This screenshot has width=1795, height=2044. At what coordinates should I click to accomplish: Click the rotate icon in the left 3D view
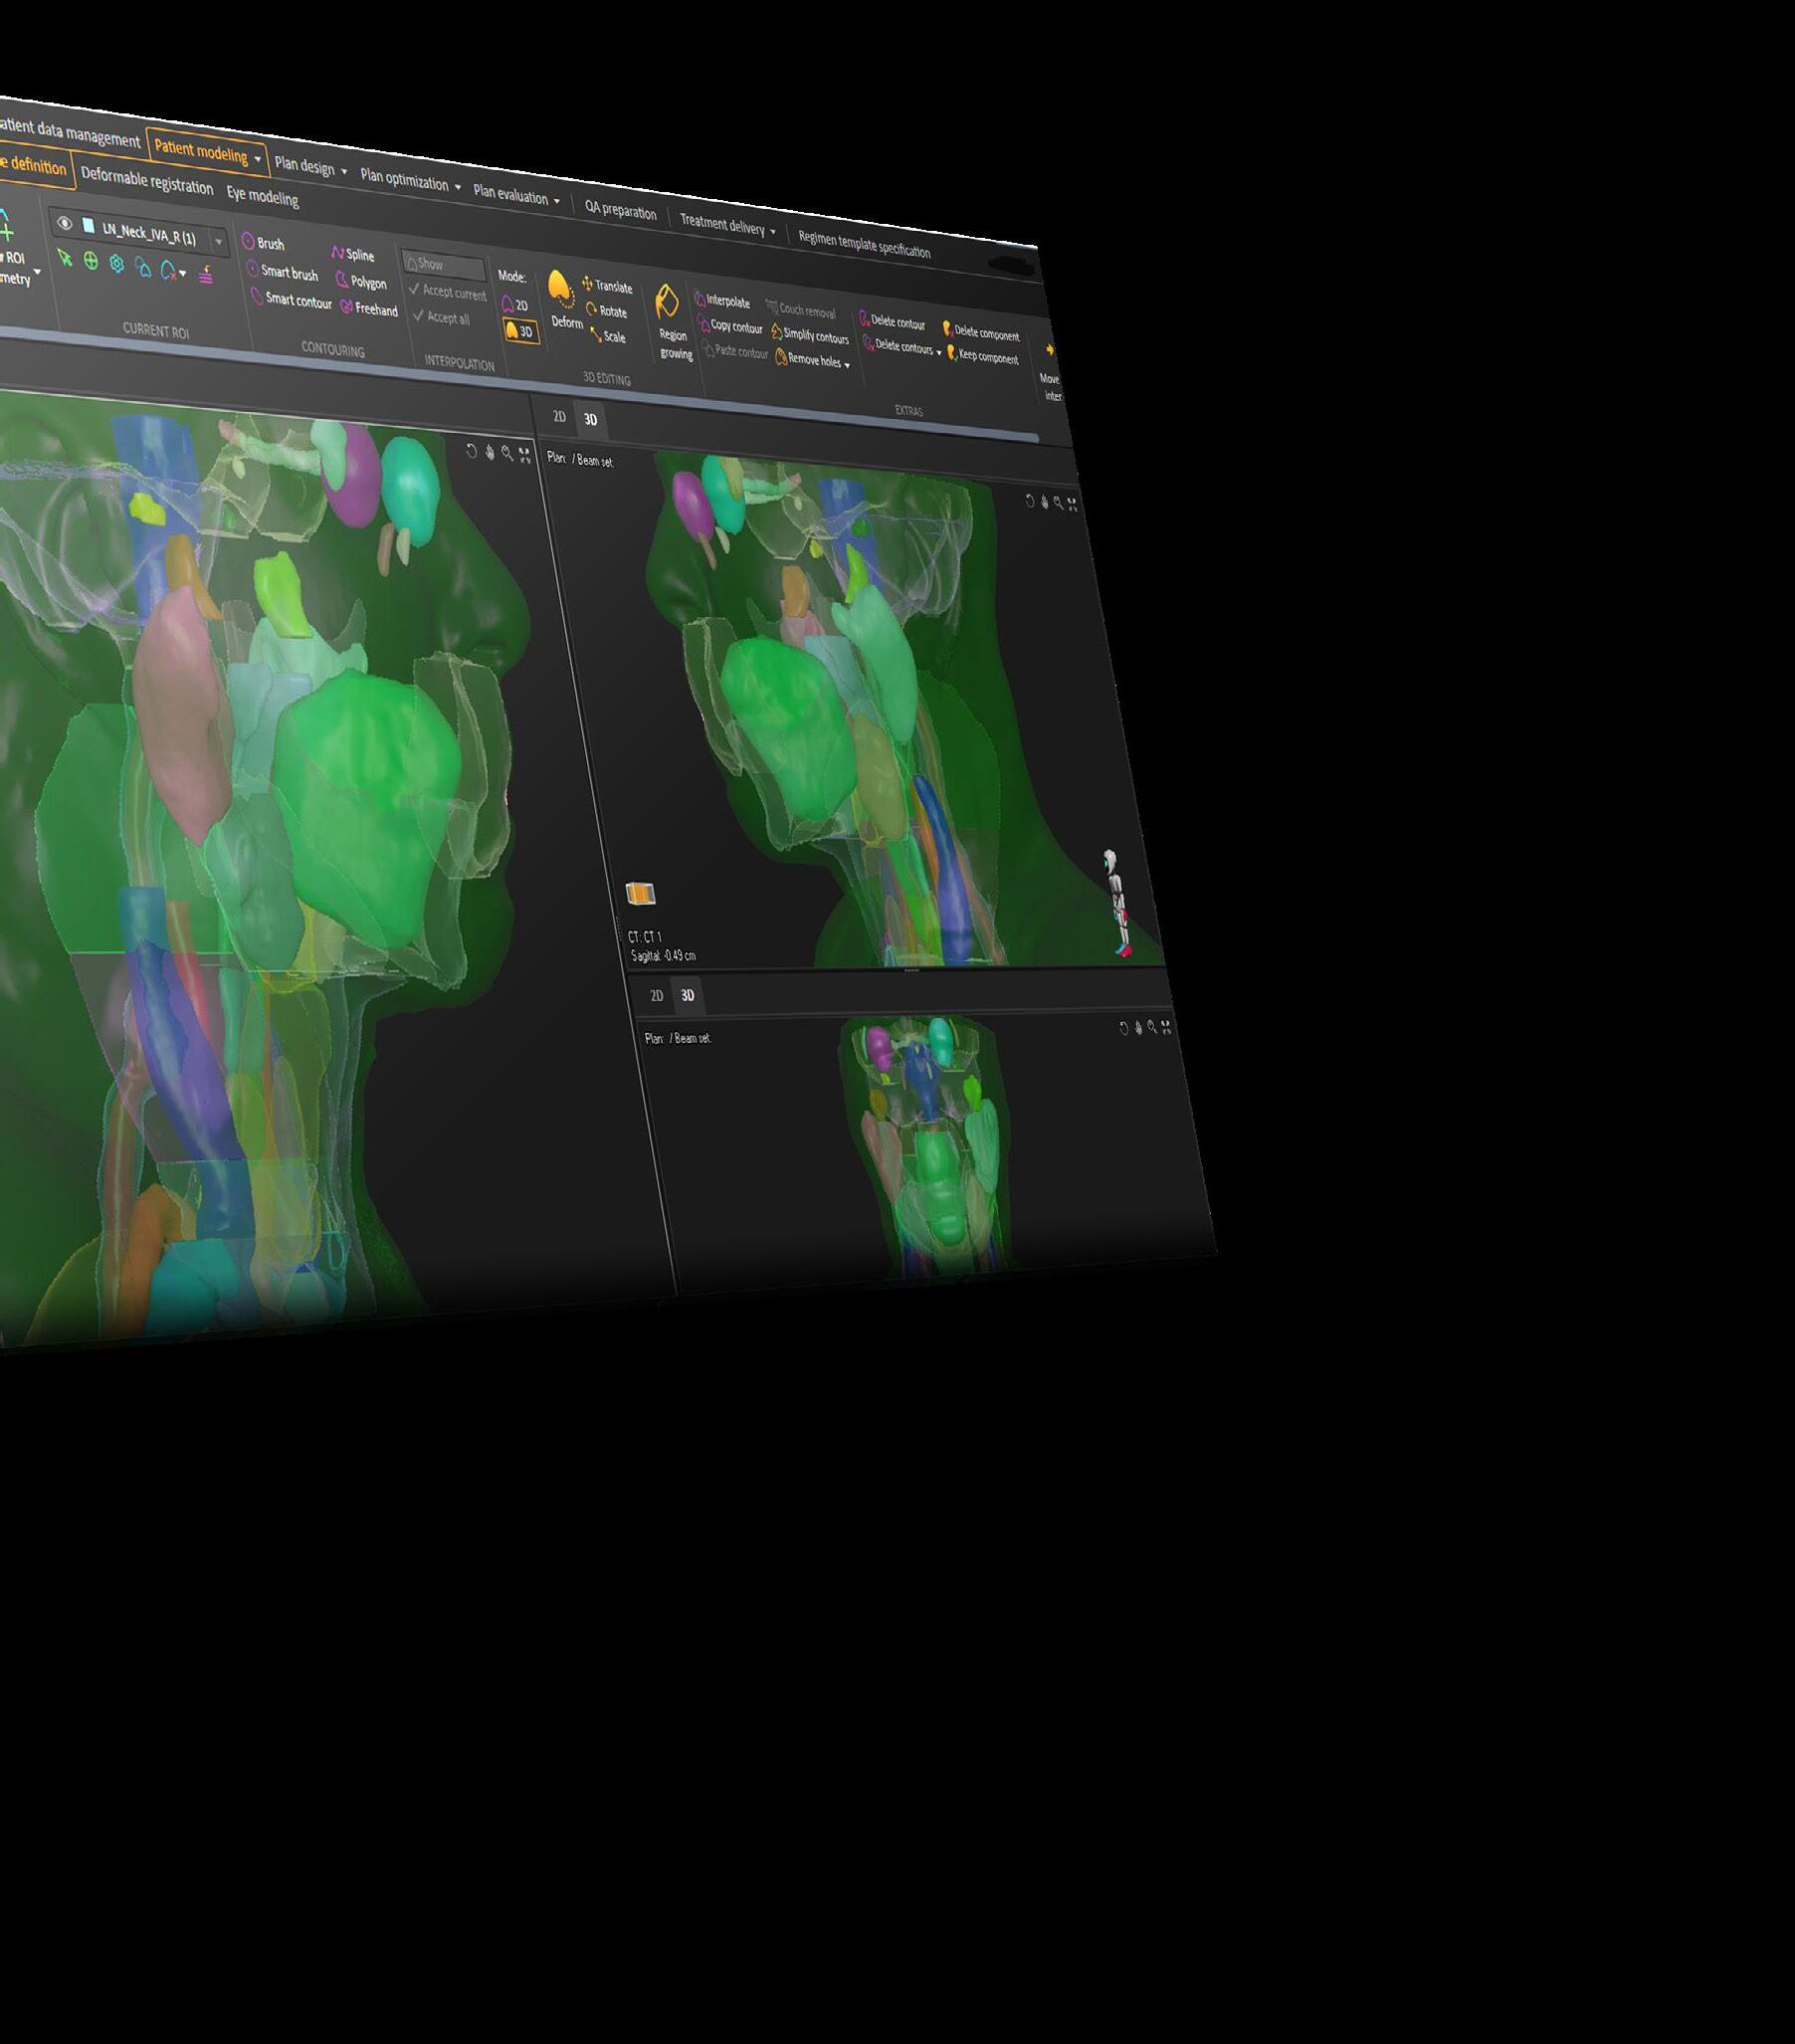(x=472, y=451)
